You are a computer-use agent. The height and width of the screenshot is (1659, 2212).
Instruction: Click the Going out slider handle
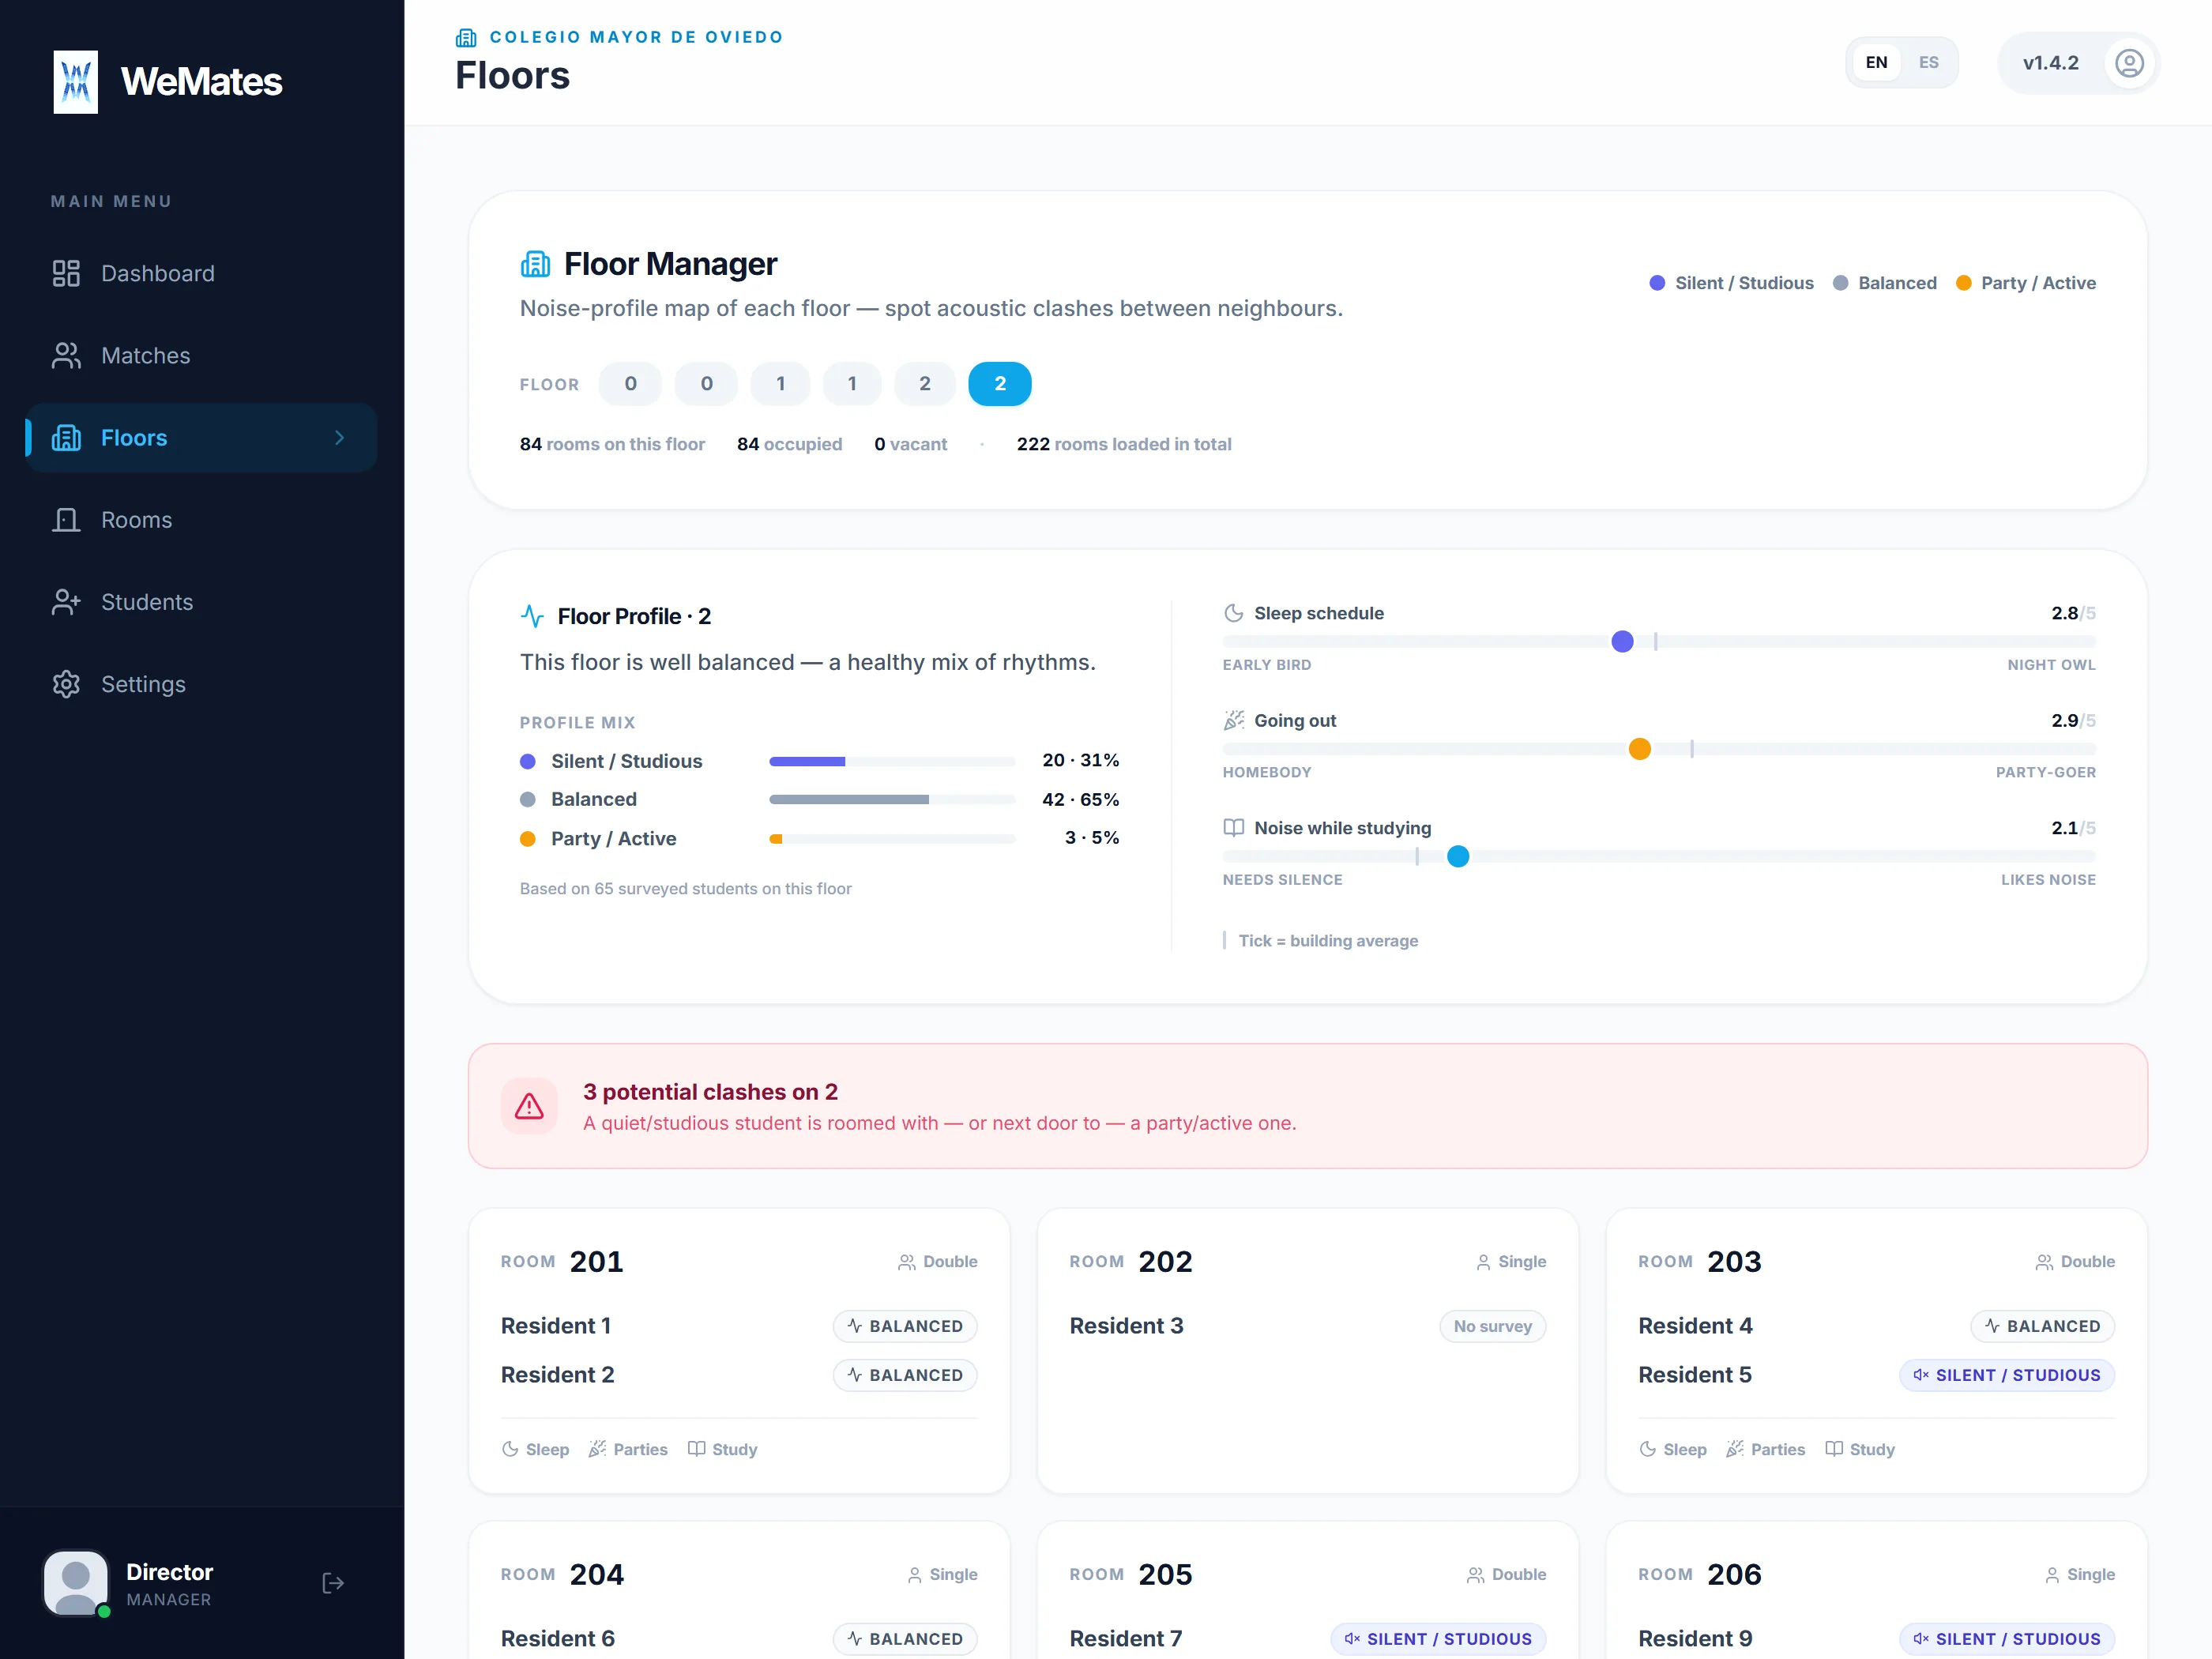(x=1639, y=749)
